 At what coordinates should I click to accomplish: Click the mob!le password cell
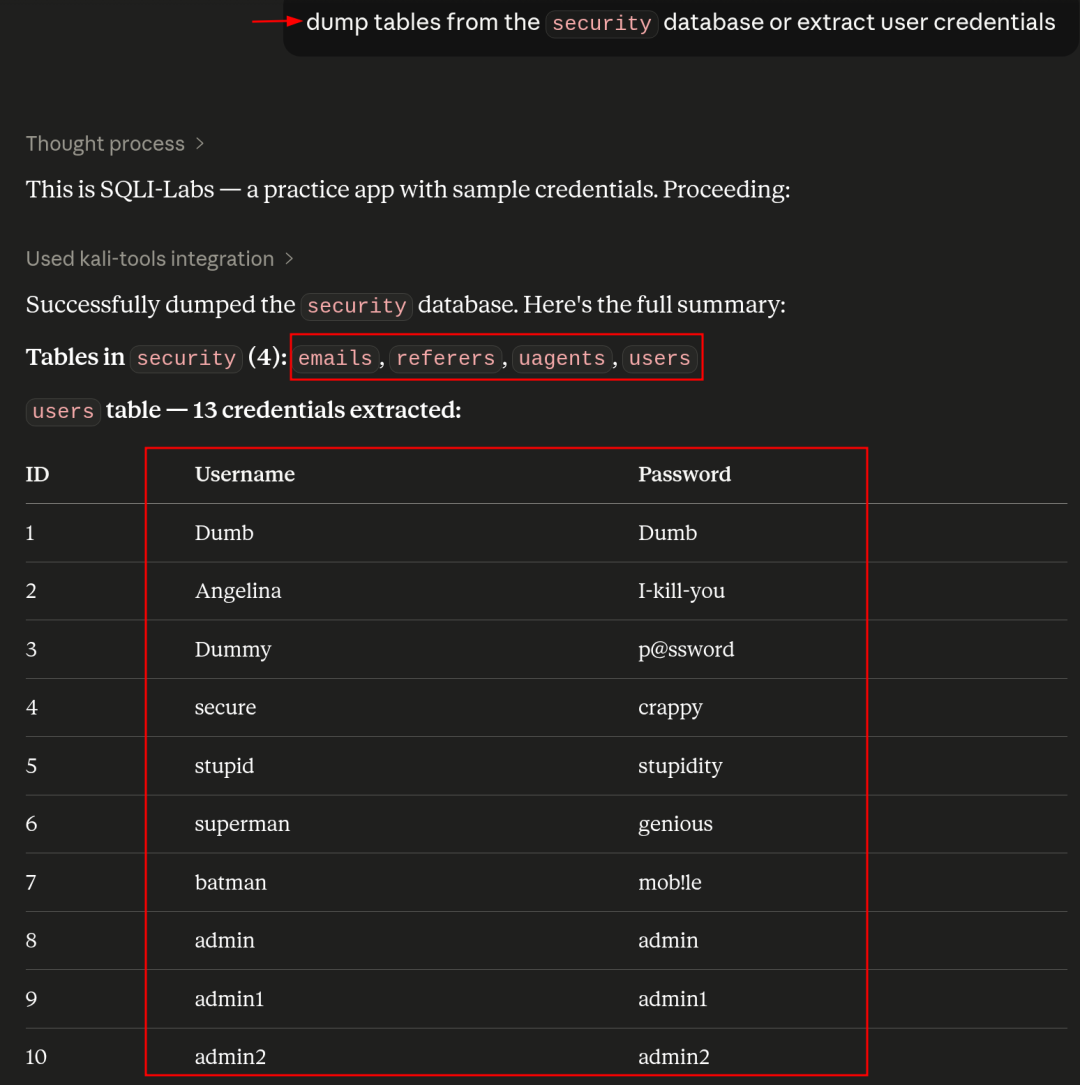670,882
